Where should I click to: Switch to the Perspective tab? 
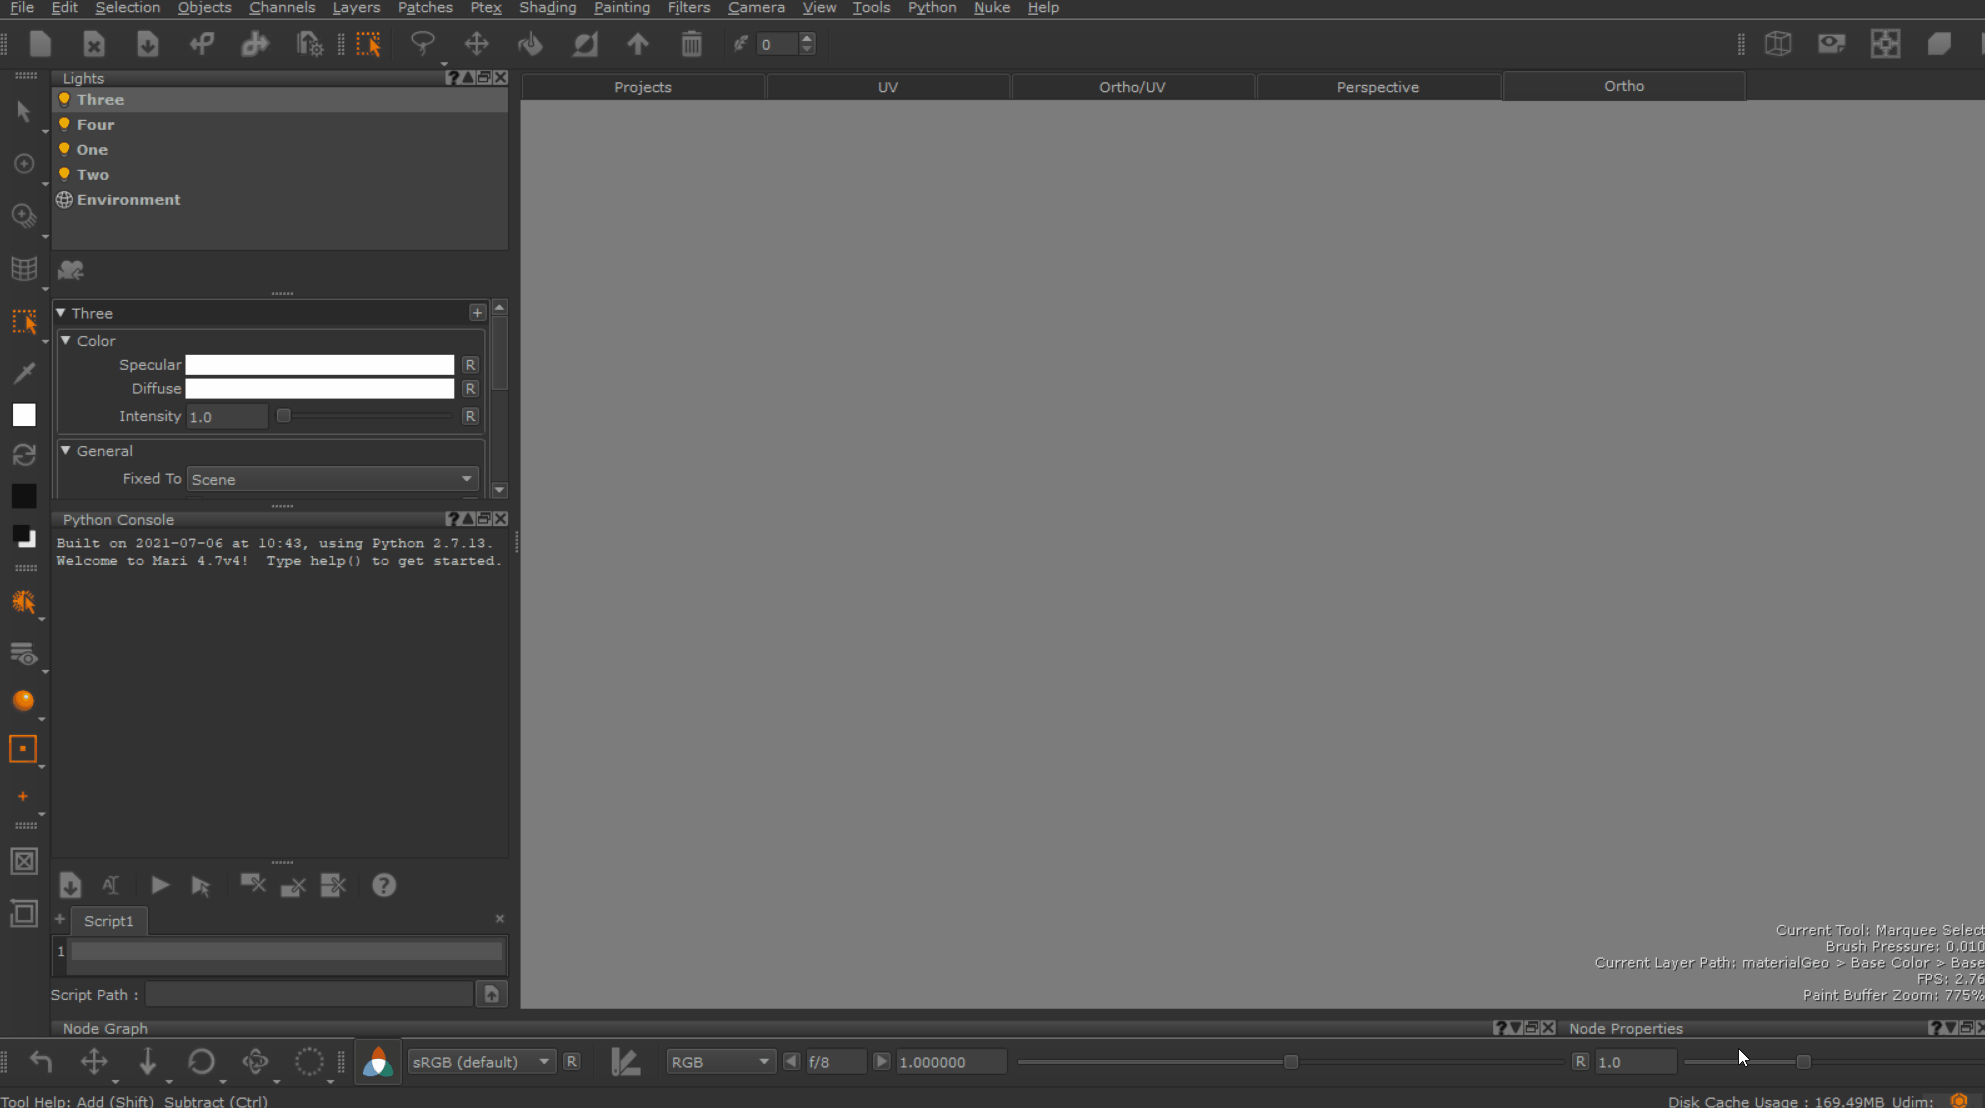[1378, 87]
